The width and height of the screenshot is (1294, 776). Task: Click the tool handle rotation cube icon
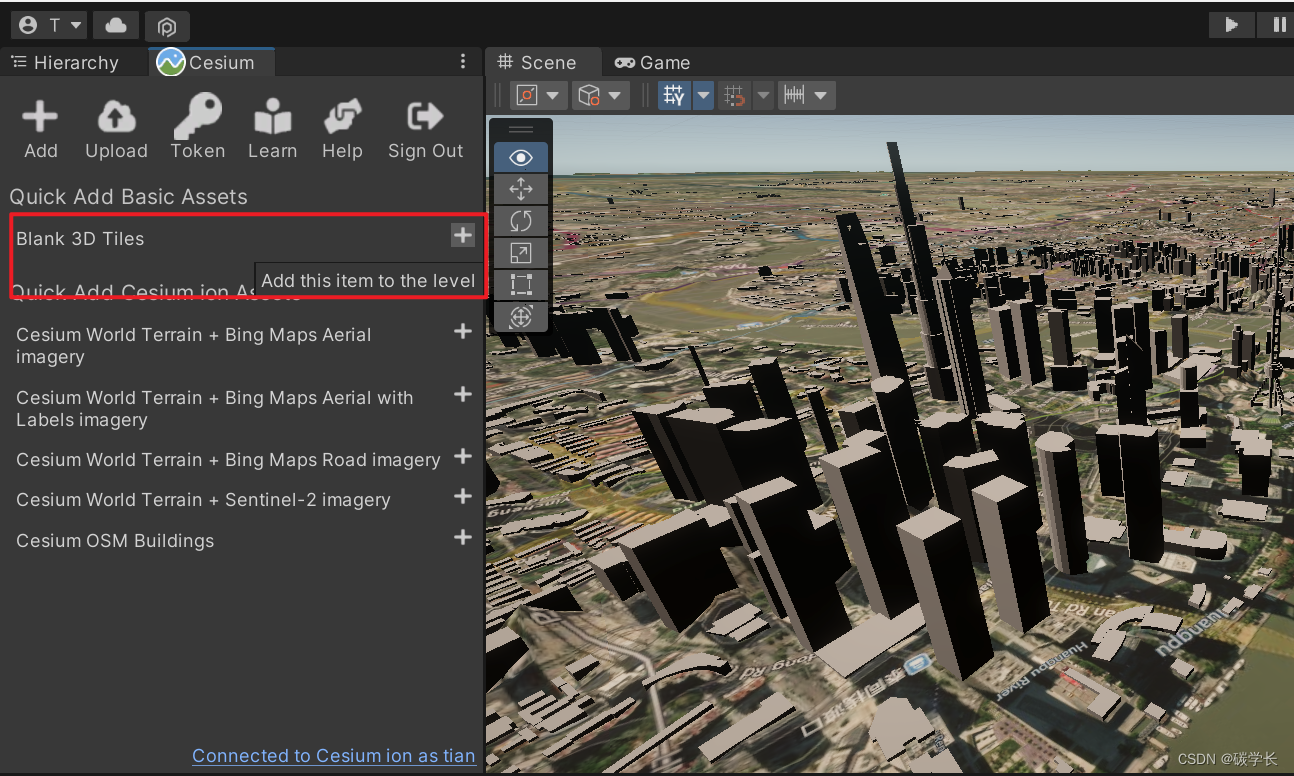(589, 96)
